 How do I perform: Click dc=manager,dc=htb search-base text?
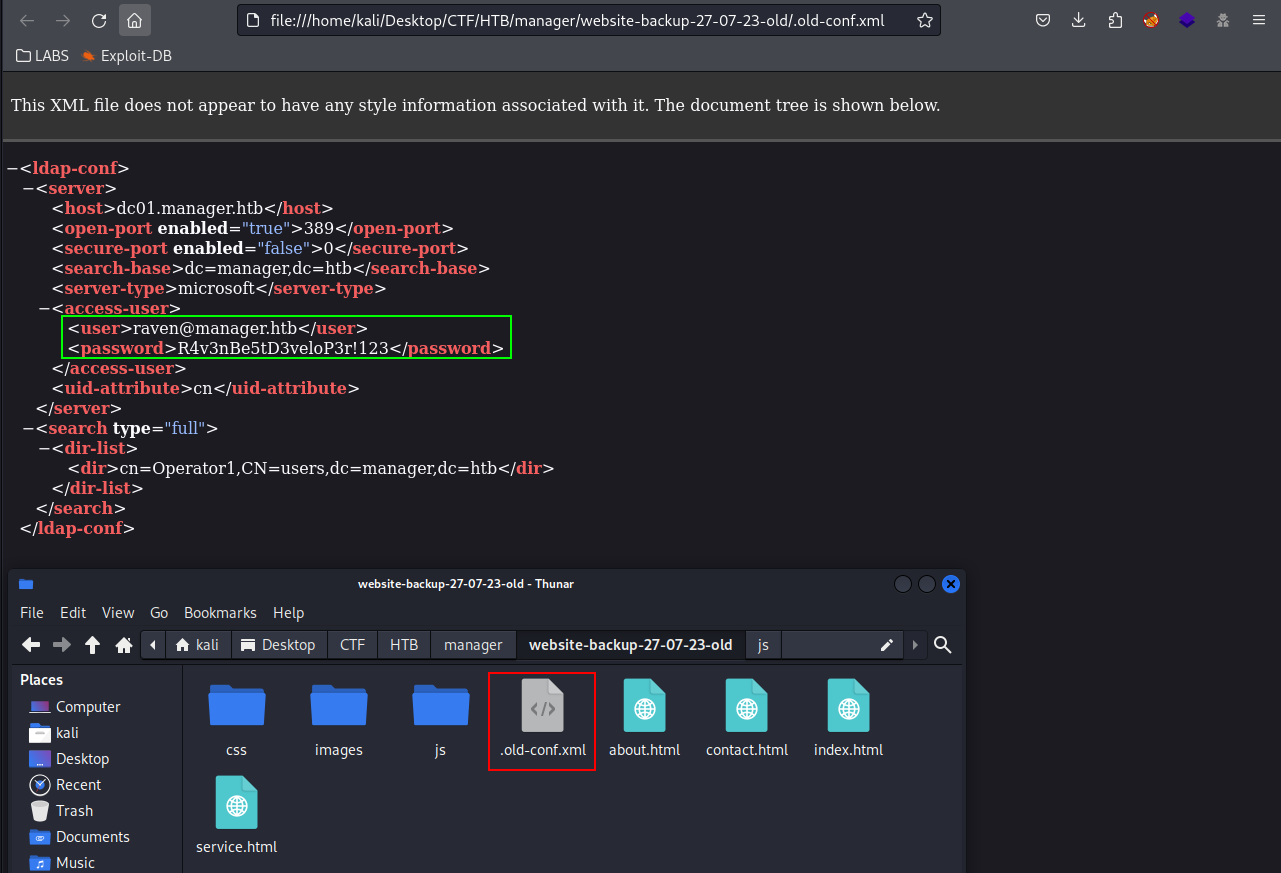coord(273,268)
